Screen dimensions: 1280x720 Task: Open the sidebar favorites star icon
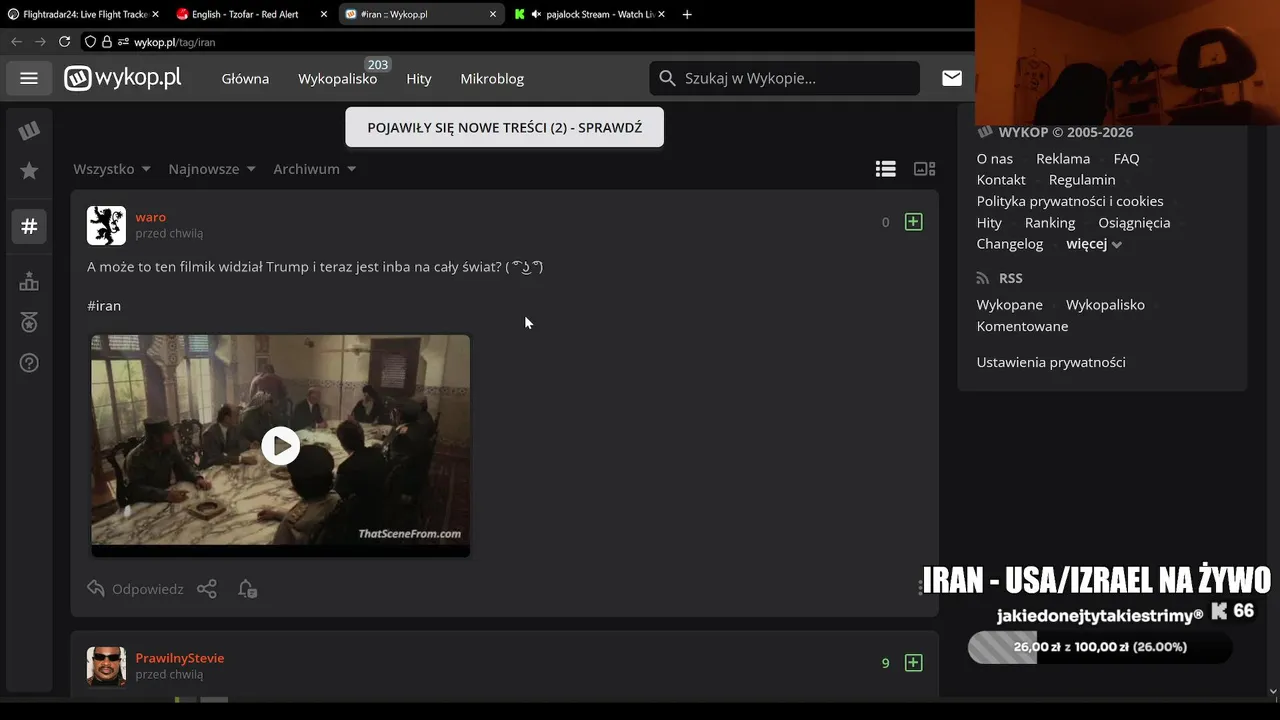pos(29,171)
